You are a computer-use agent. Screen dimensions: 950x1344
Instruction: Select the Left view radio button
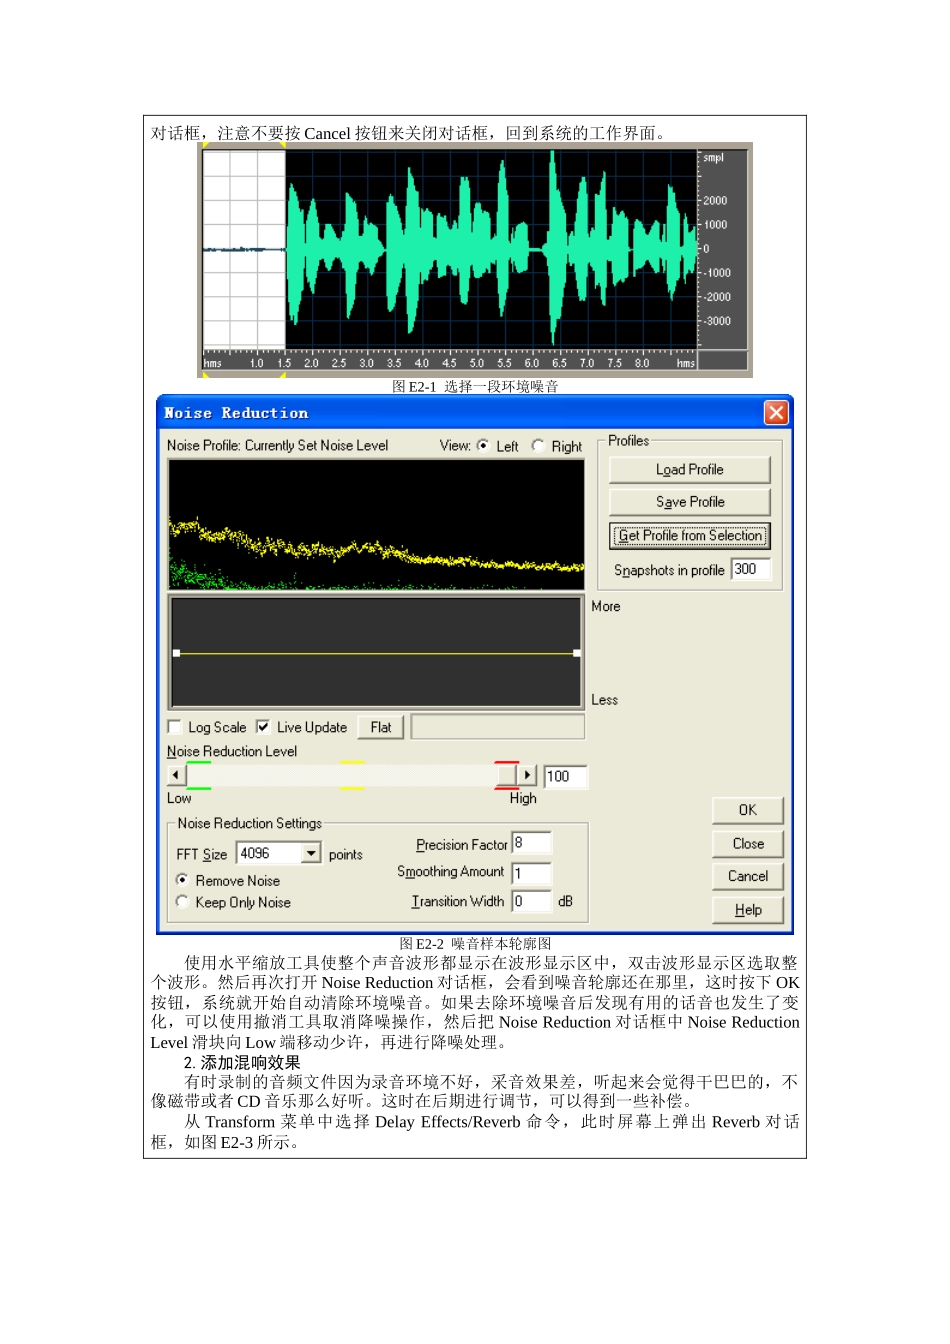[x=483, y=446]
